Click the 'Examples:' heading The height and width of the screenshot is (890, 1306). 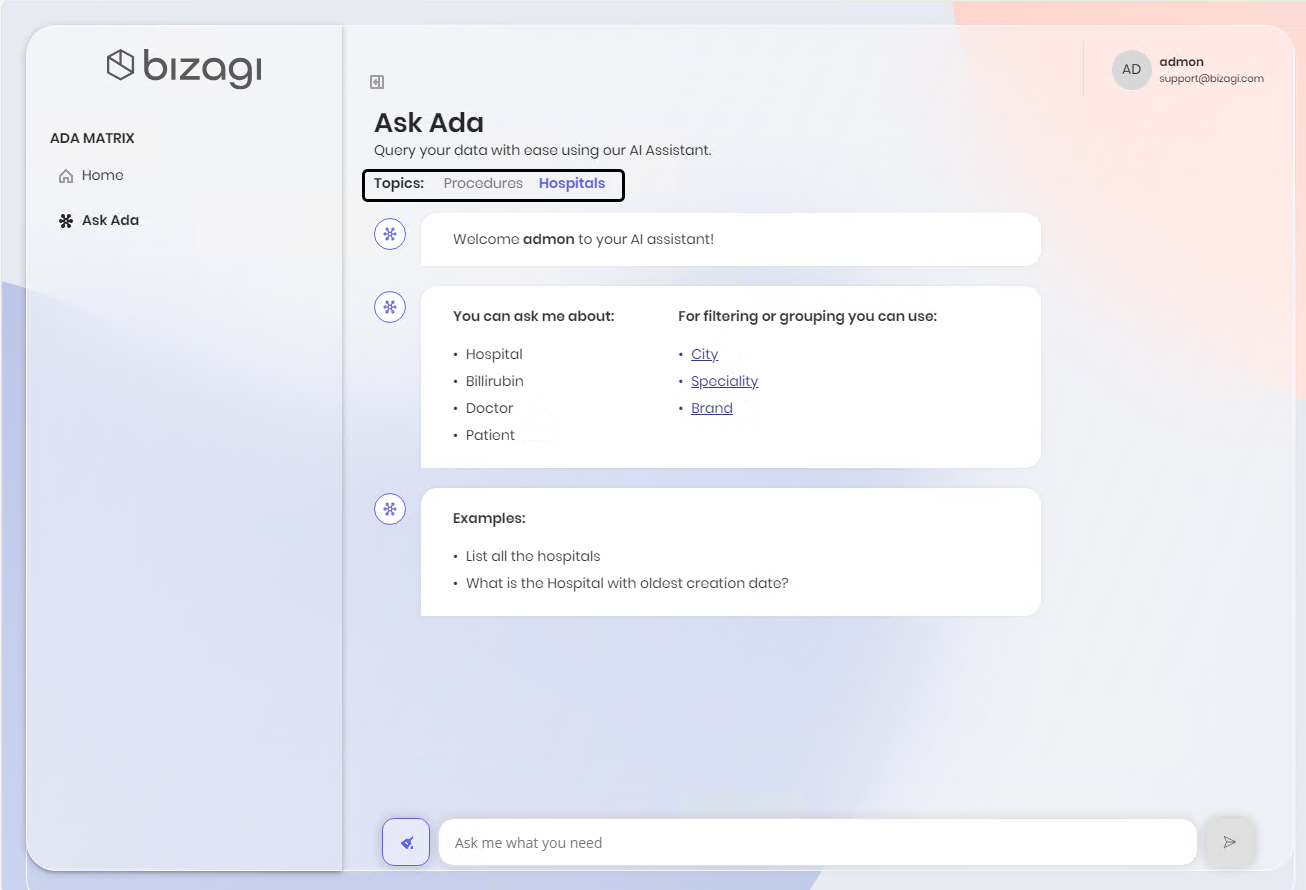(x=489, y=518)
